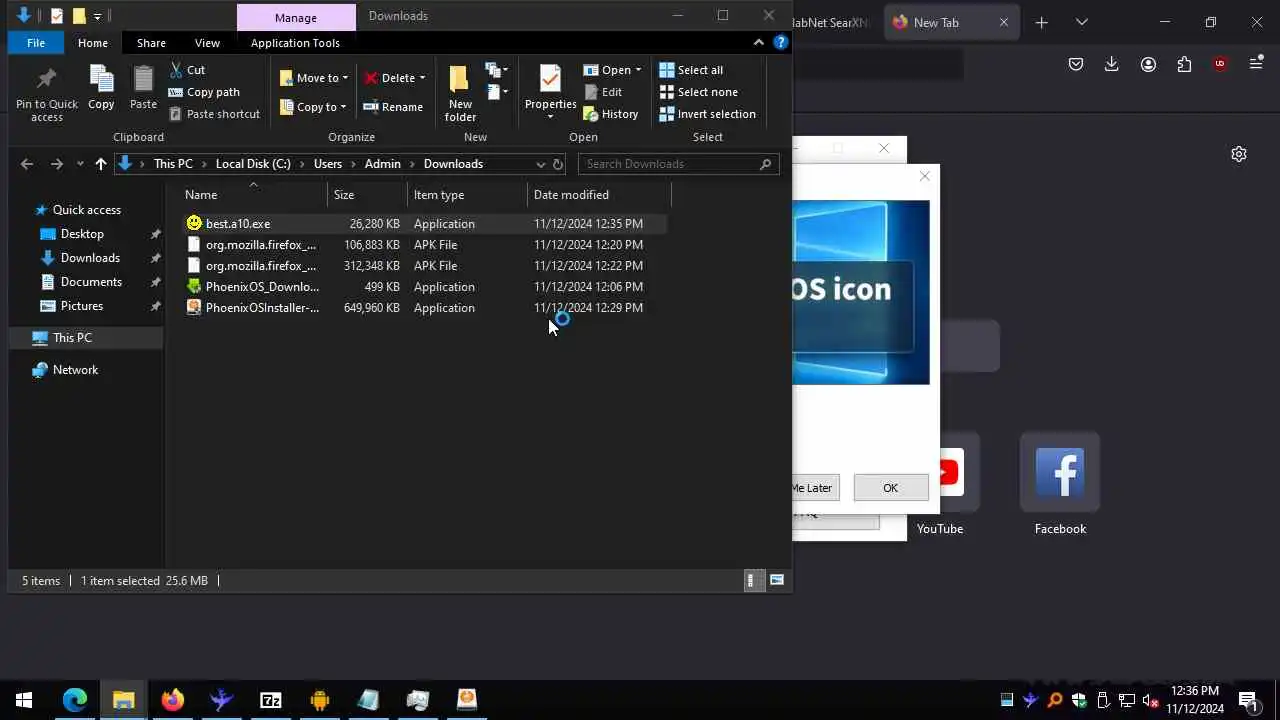Open the Delete dropdown menu
This screenshot has width=1280, height=720.
pos(422,78)
